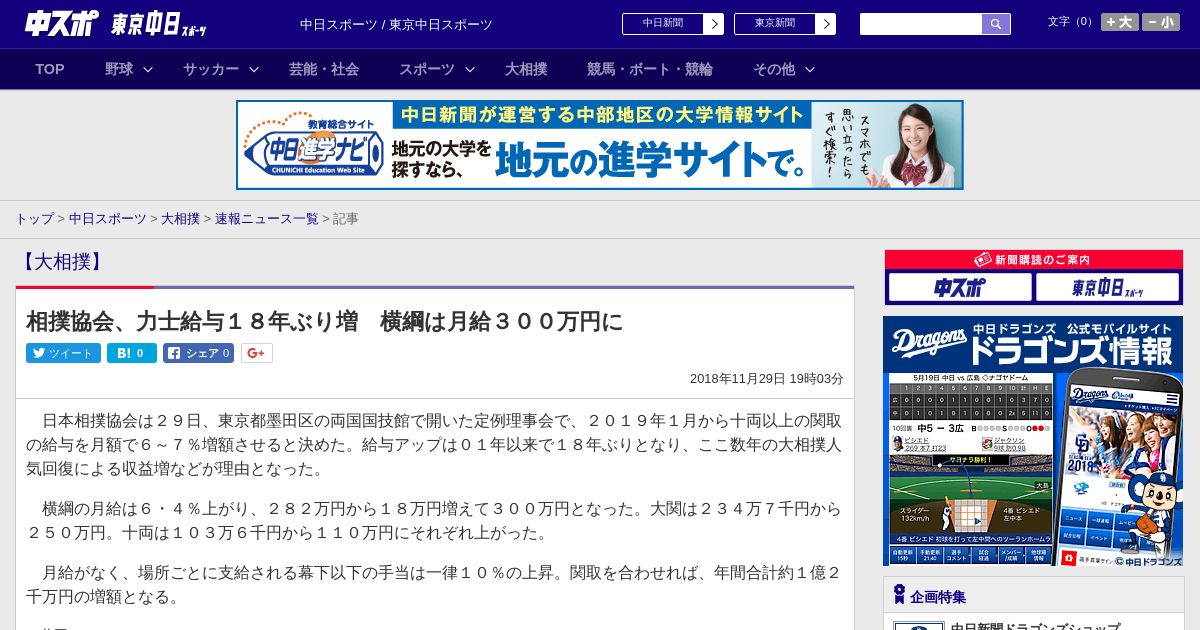Share article via Twitter ツイート button
Image resolution: width=1200 pixels, height=630 pixels.
(63, 353)
